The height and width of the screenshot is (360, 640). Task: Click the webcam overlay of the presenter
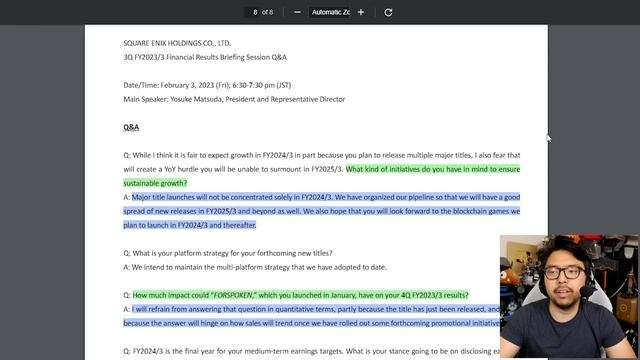[569, 297]
